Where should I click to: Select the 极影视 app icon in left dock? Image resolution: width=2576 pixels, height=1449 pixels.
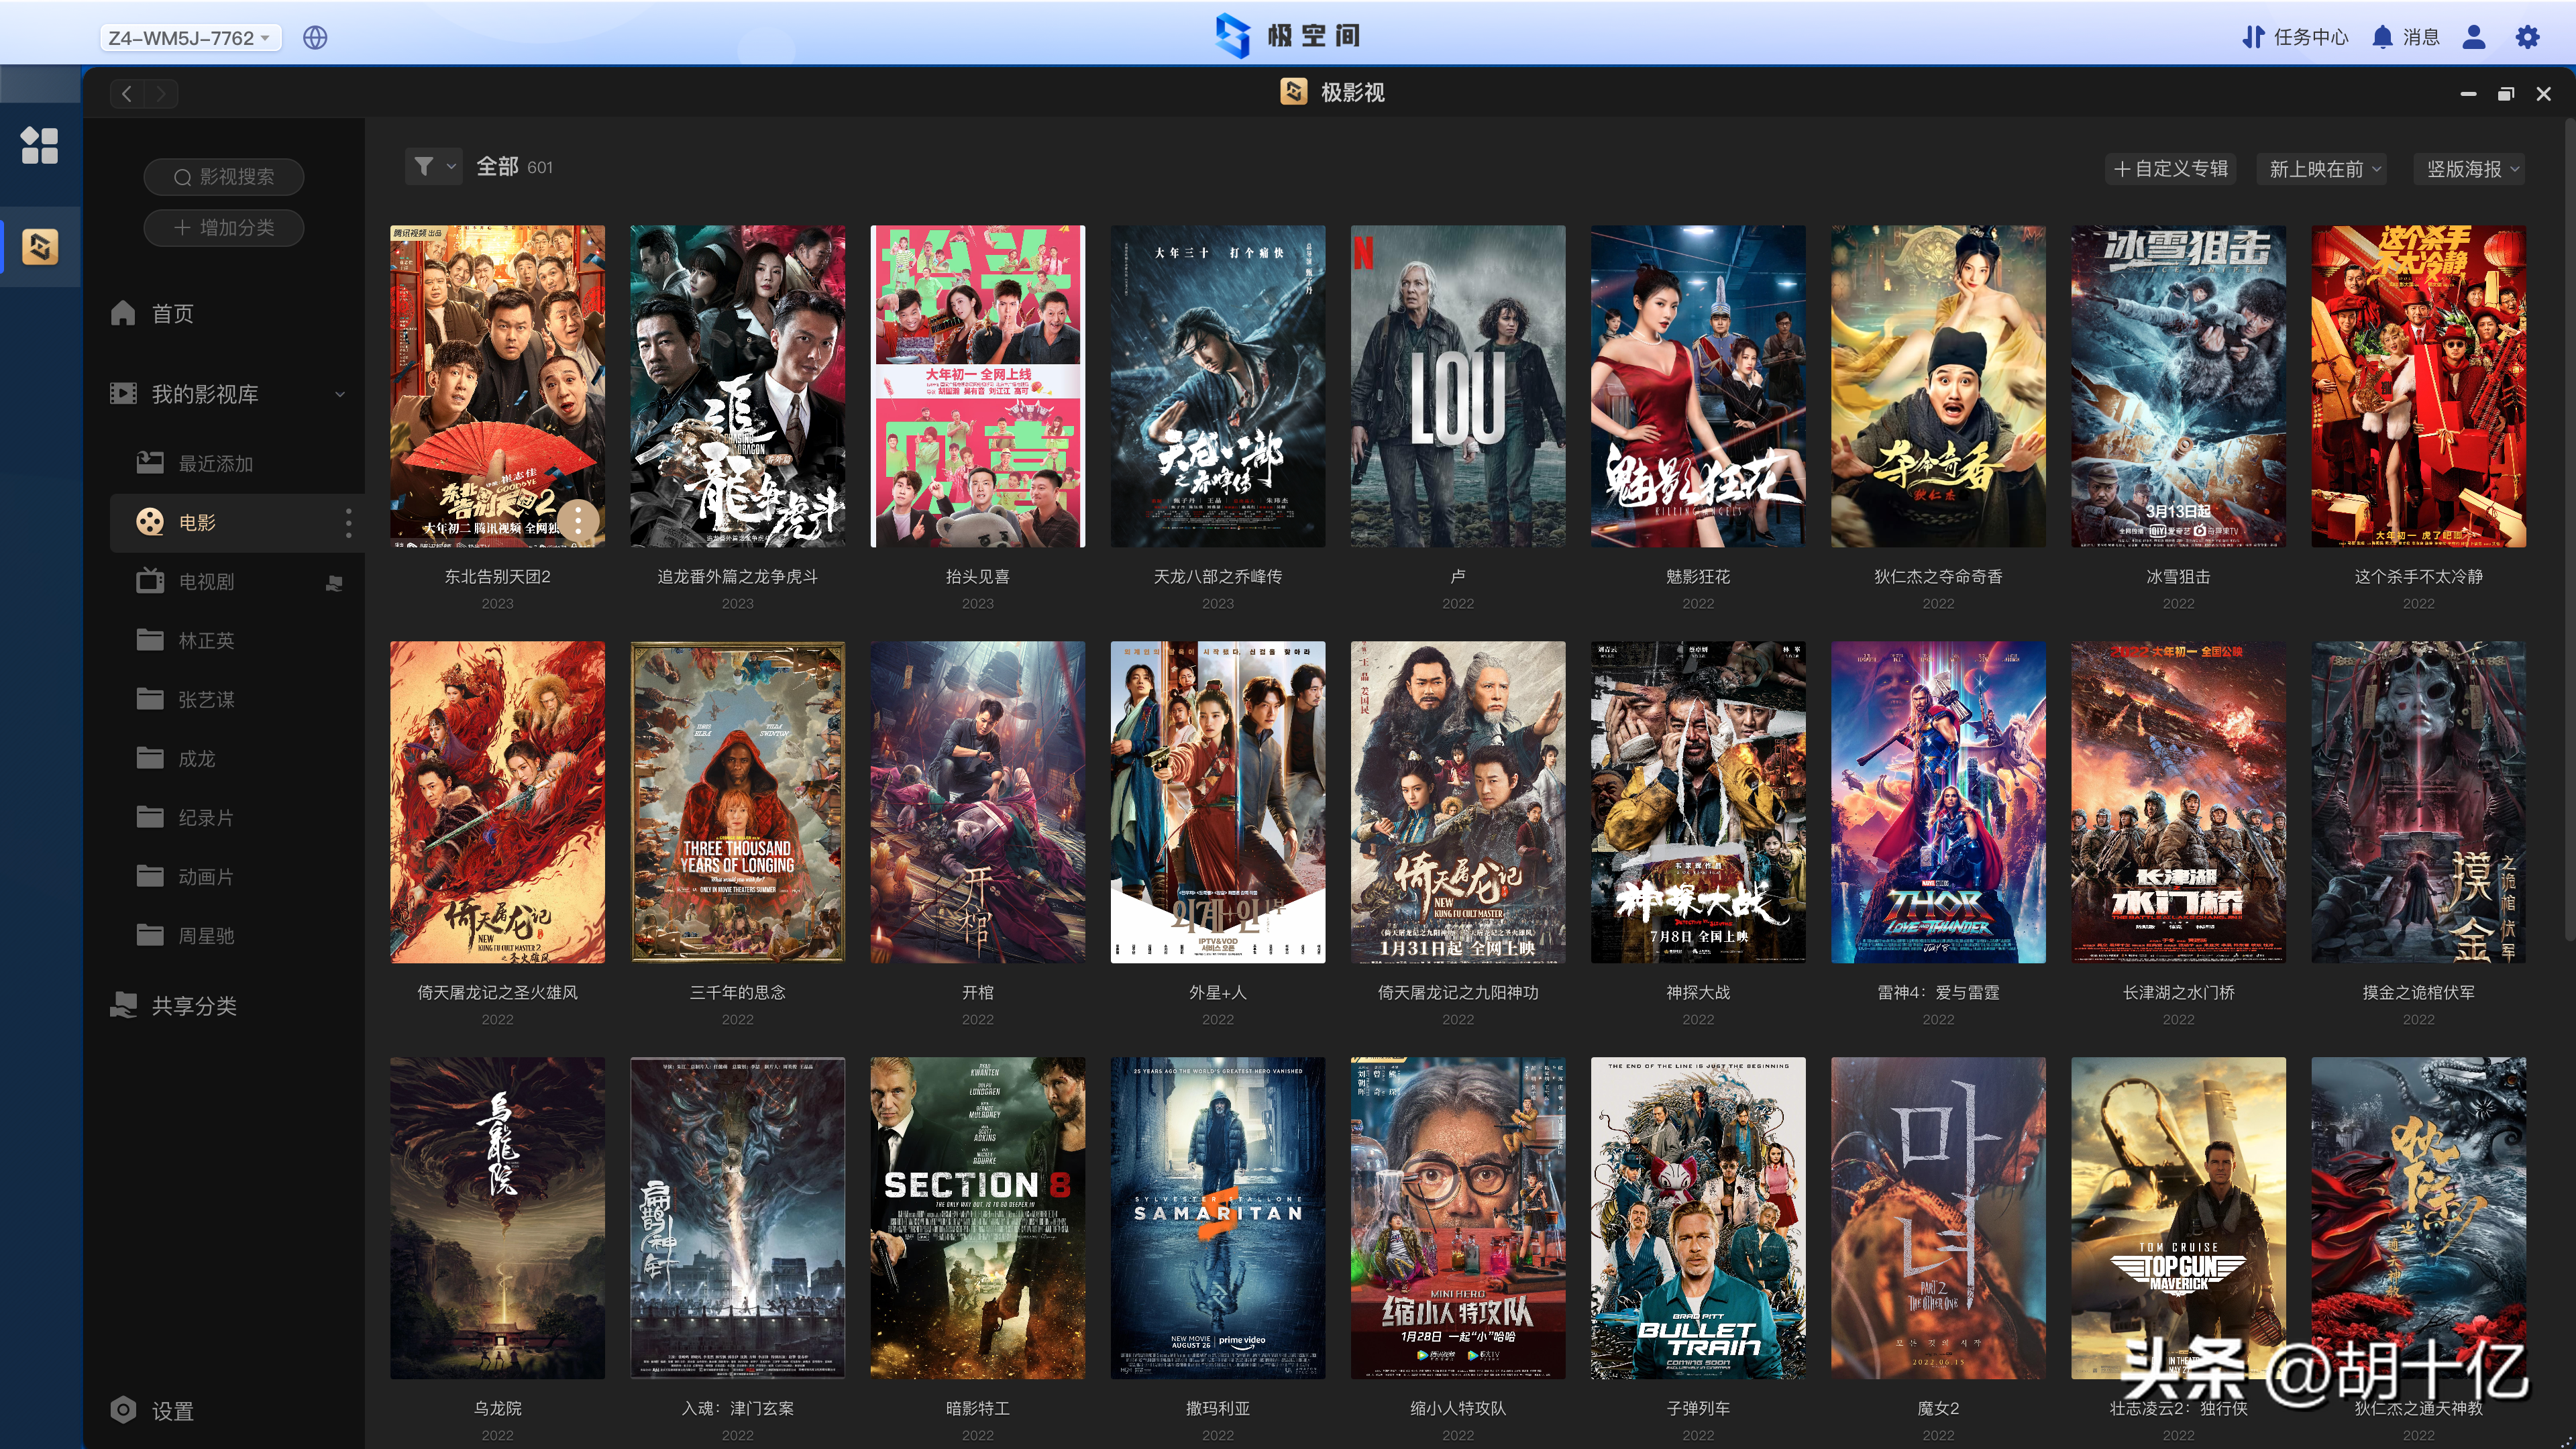click(x=40, y=246)
